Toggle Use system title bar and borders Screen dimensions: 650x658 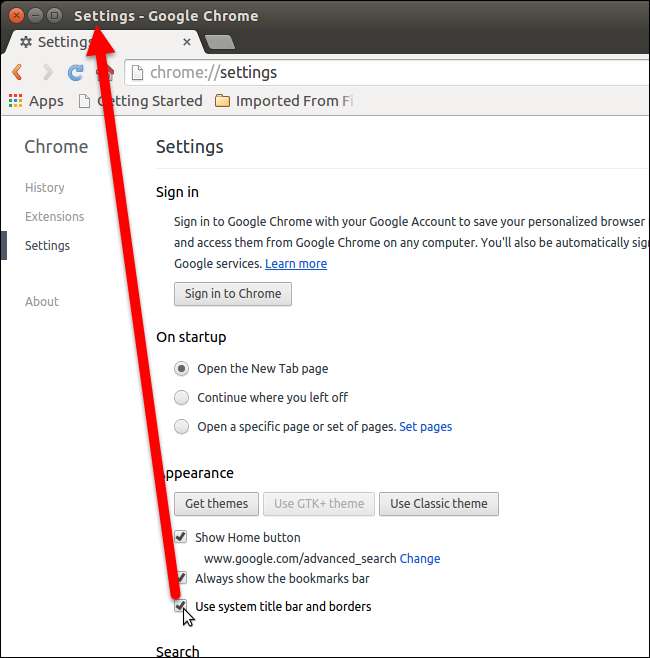(181, 606)
